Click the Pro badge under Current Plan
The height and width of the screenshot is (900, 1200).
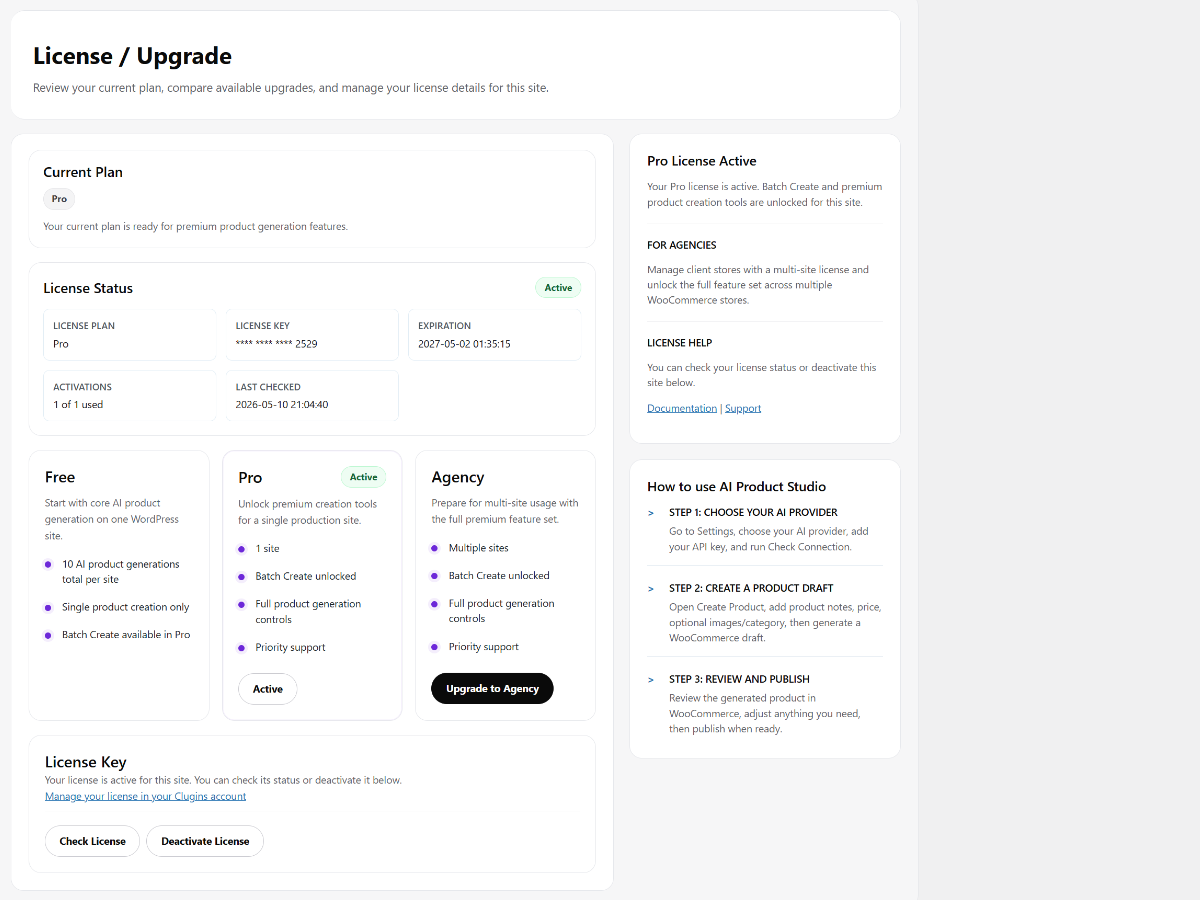click(x=59, y=199)
